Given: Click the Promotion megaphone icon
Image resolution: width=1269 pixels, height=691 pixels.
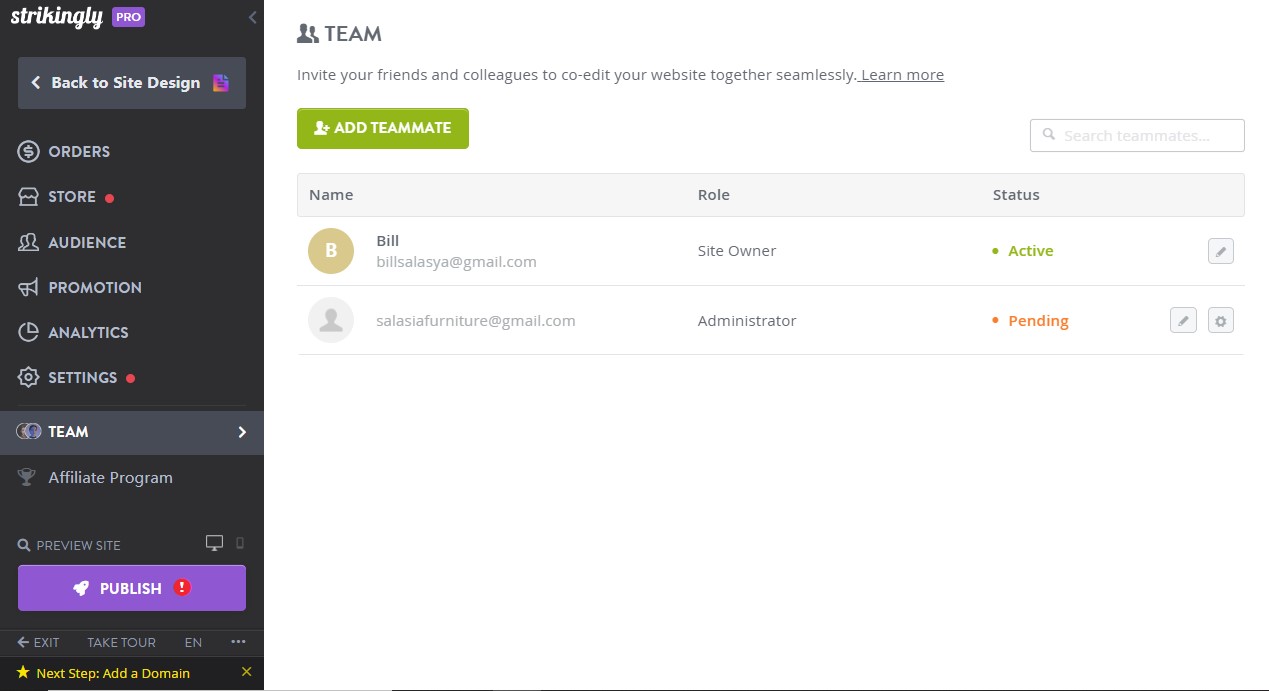Looking at the screenshot, I should pyautogui.click(x=27, y=287).
